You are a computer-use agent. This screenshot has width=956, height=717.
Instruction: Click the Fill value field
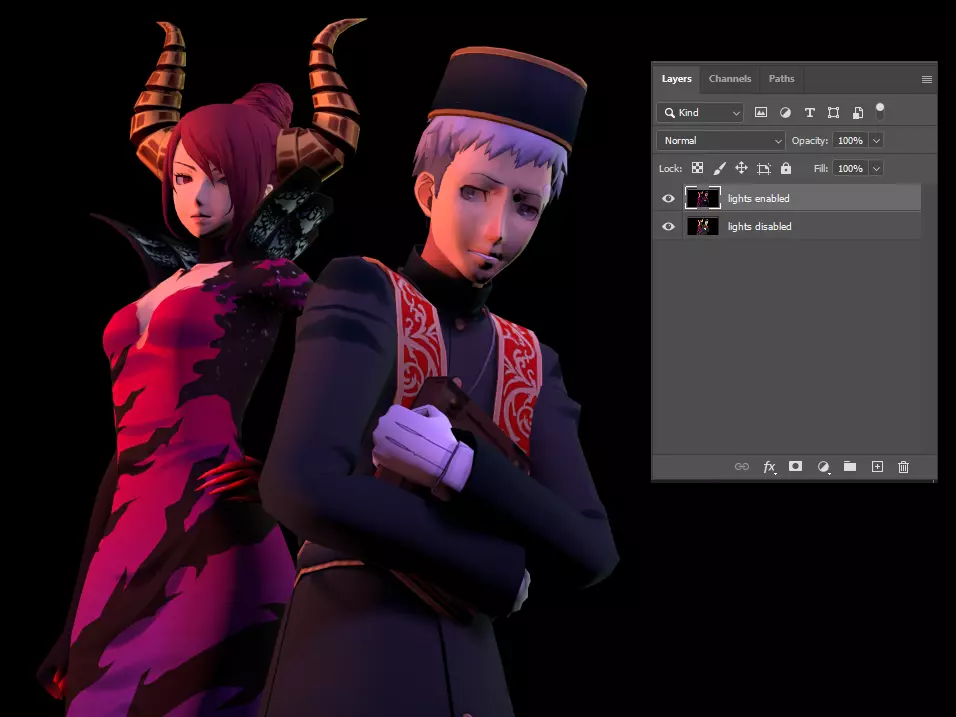click(x=850, y=168)
